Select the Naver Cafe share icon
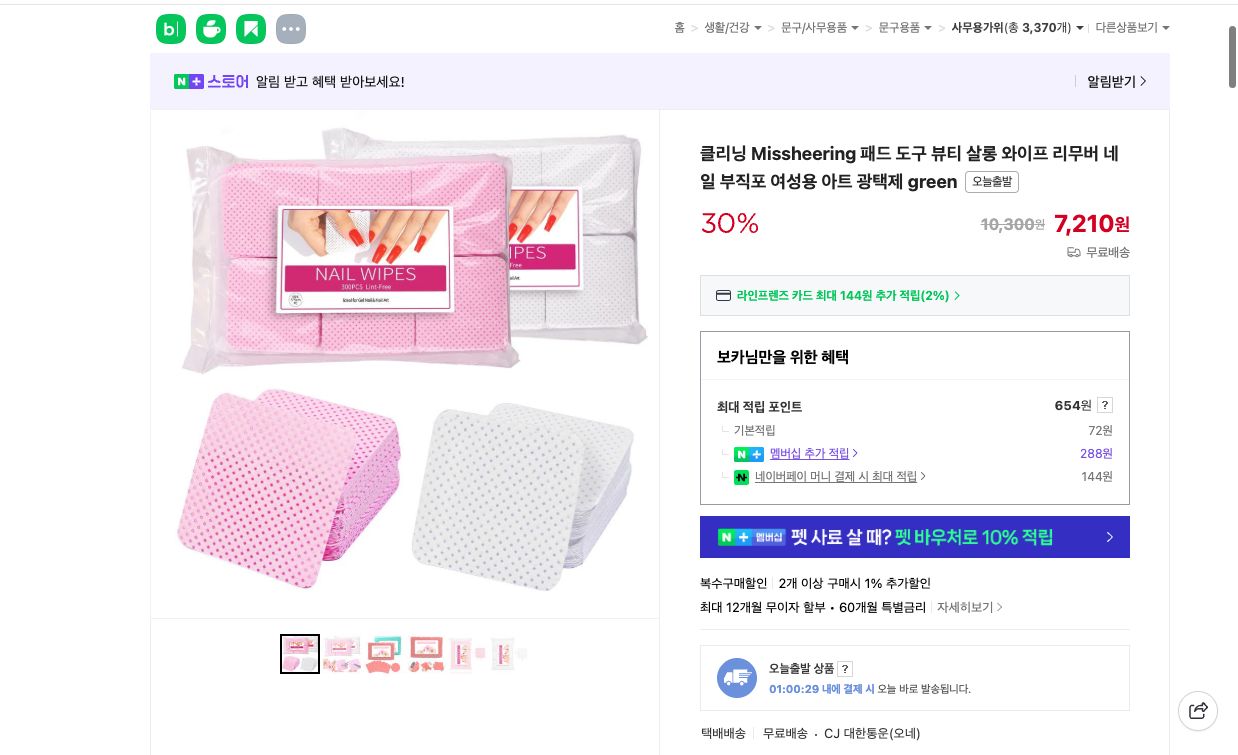 click(x=211, y=29)
